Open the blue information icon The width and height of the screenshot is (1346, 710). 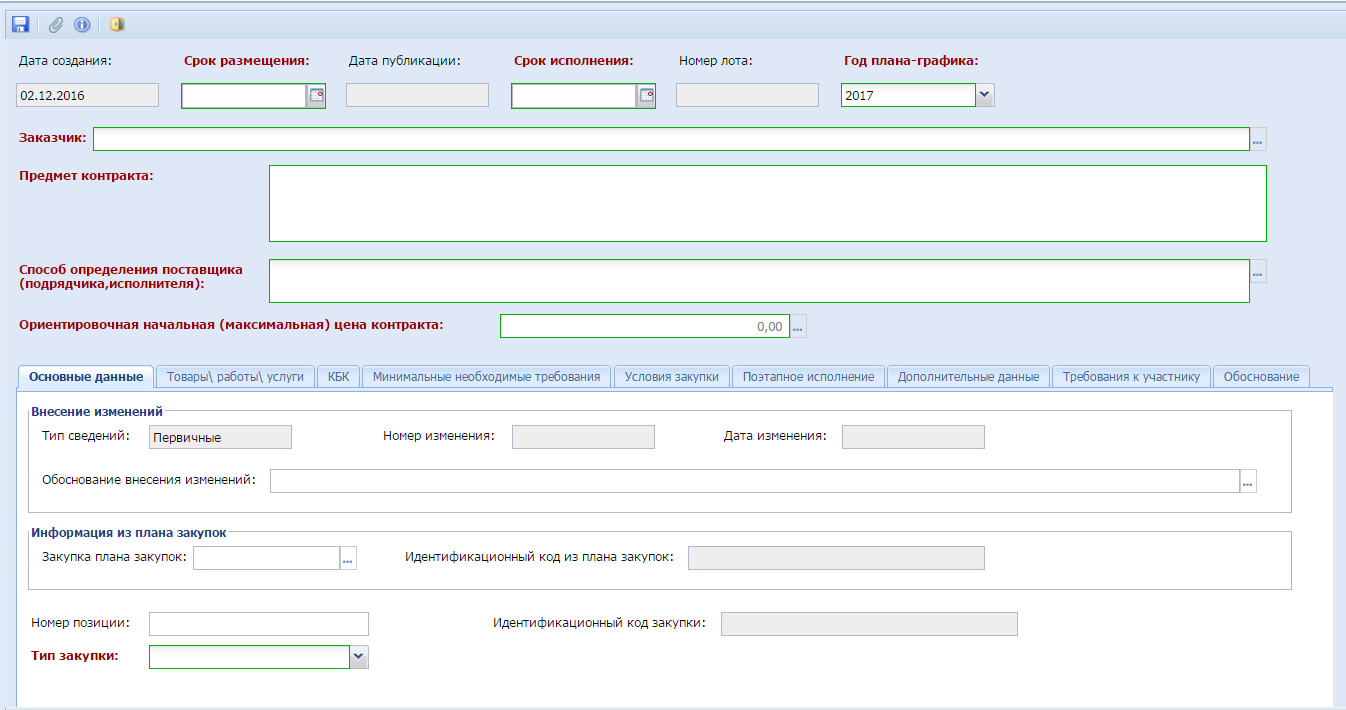[82, 24]
